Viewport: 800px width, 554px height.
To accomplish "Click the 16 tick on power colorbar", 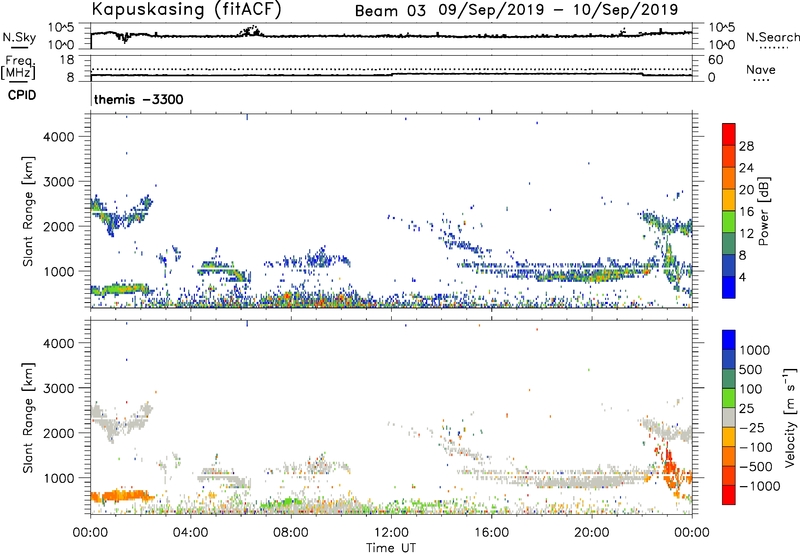I will pos(746,211).
